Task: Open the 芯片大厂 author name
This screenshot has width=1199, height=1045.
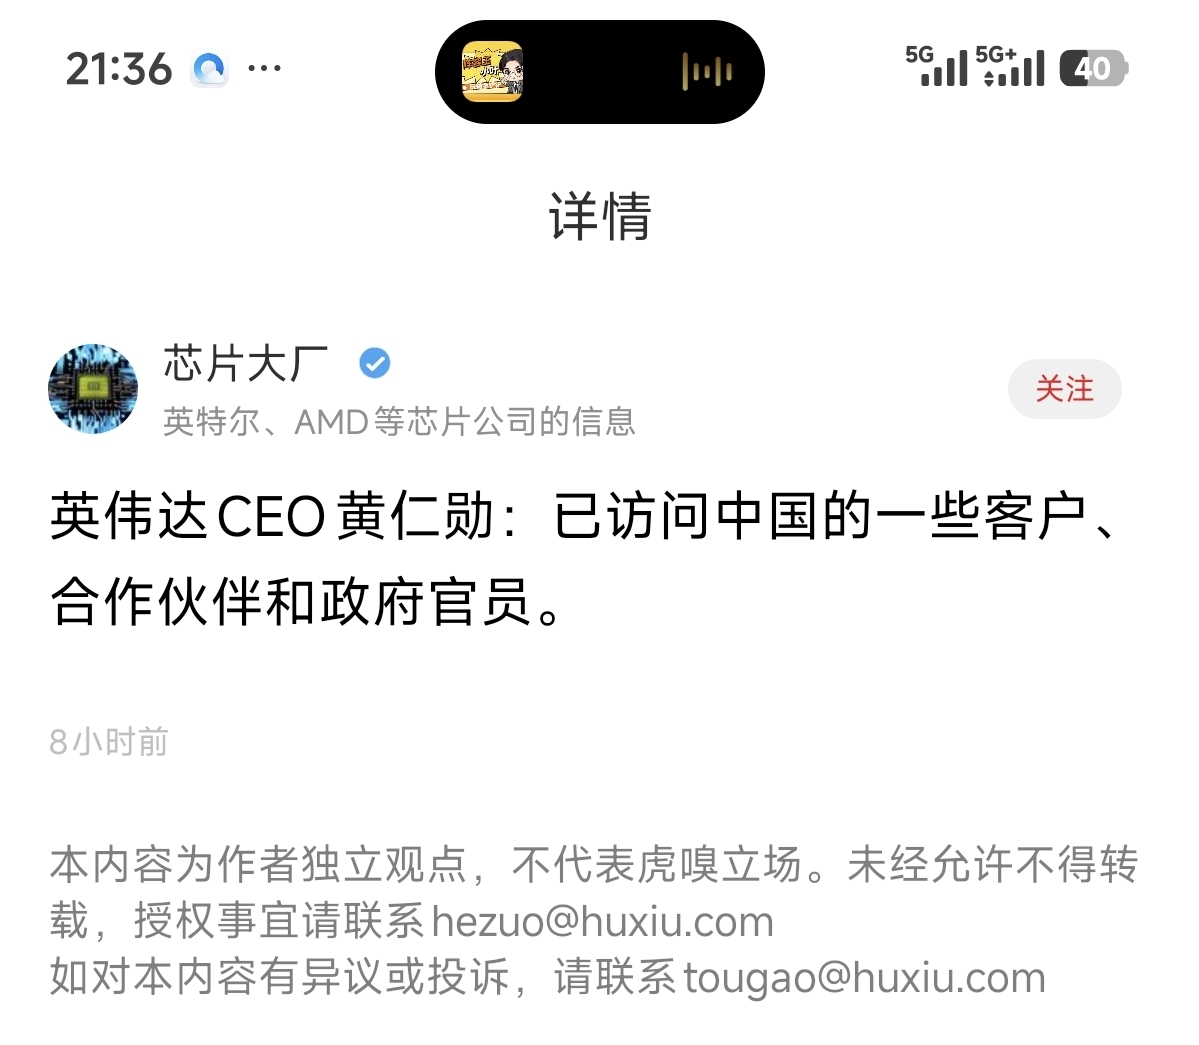Action: (x=246, y=362)
